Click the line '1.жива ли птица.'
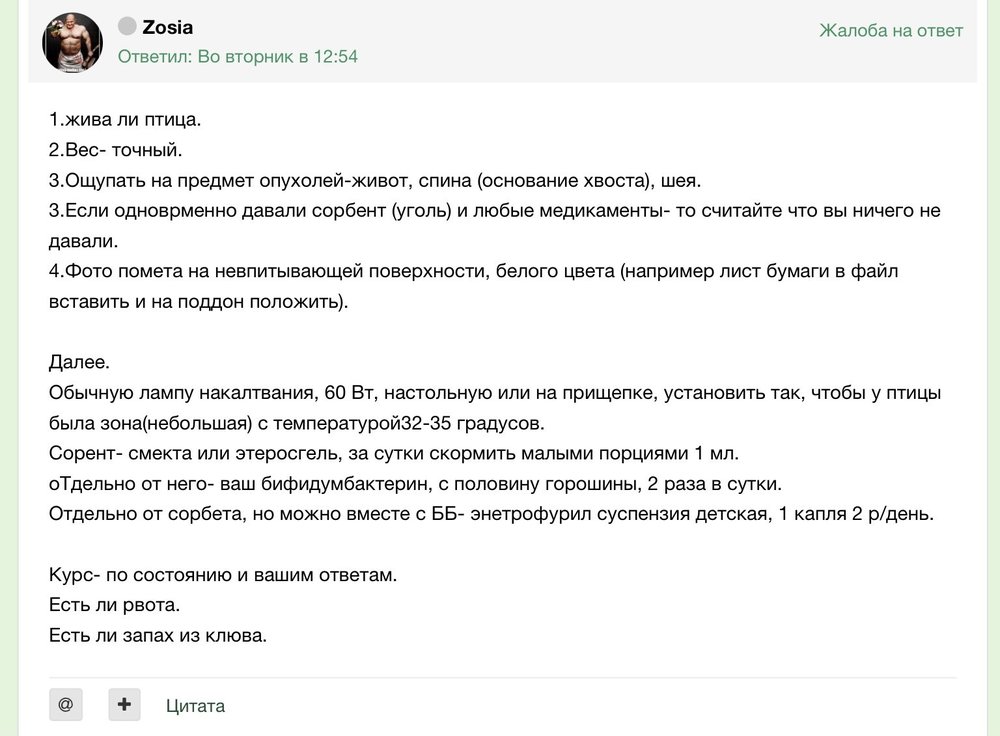1000x736 pixels. pyautogui.click(x=125, y=119)
